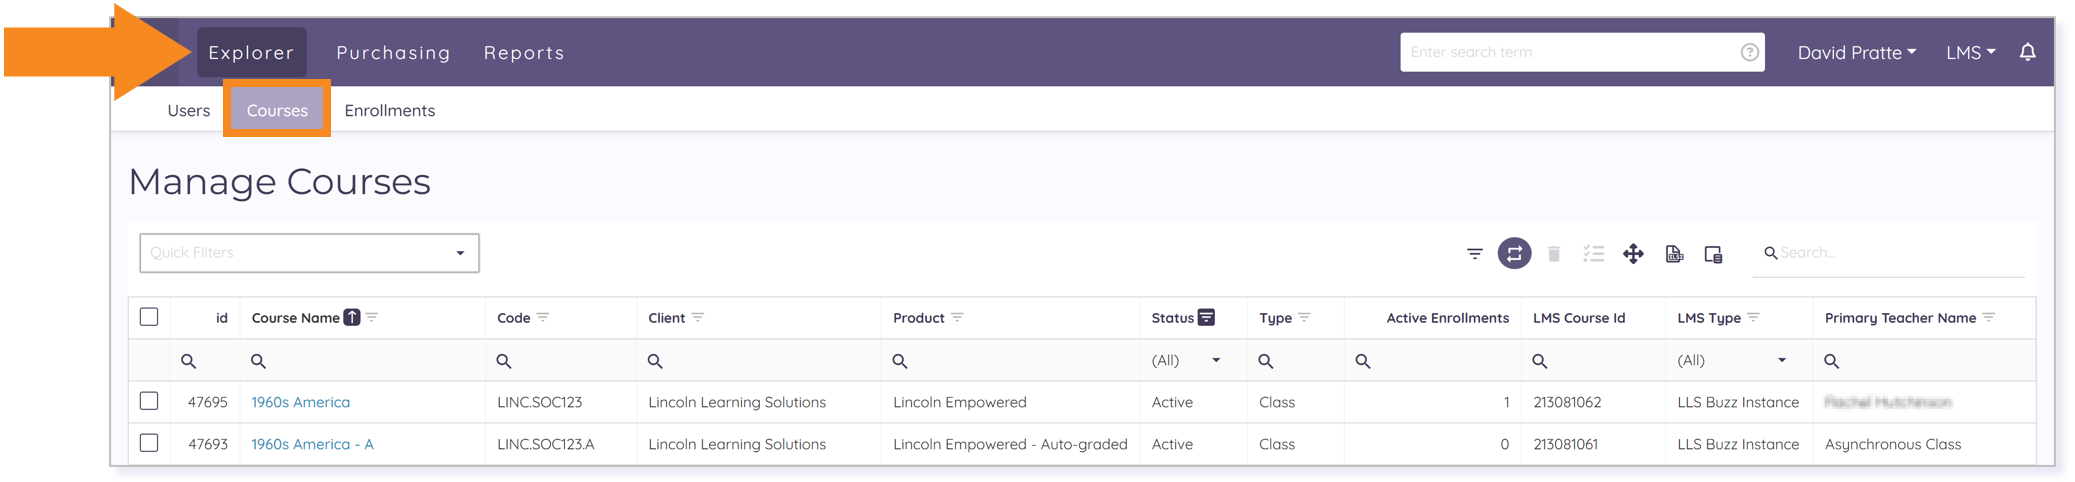Click the help question mark in the search box
Image resolution: width=2075 pixels, height=482 pixels.
(x=1749, y=52)
